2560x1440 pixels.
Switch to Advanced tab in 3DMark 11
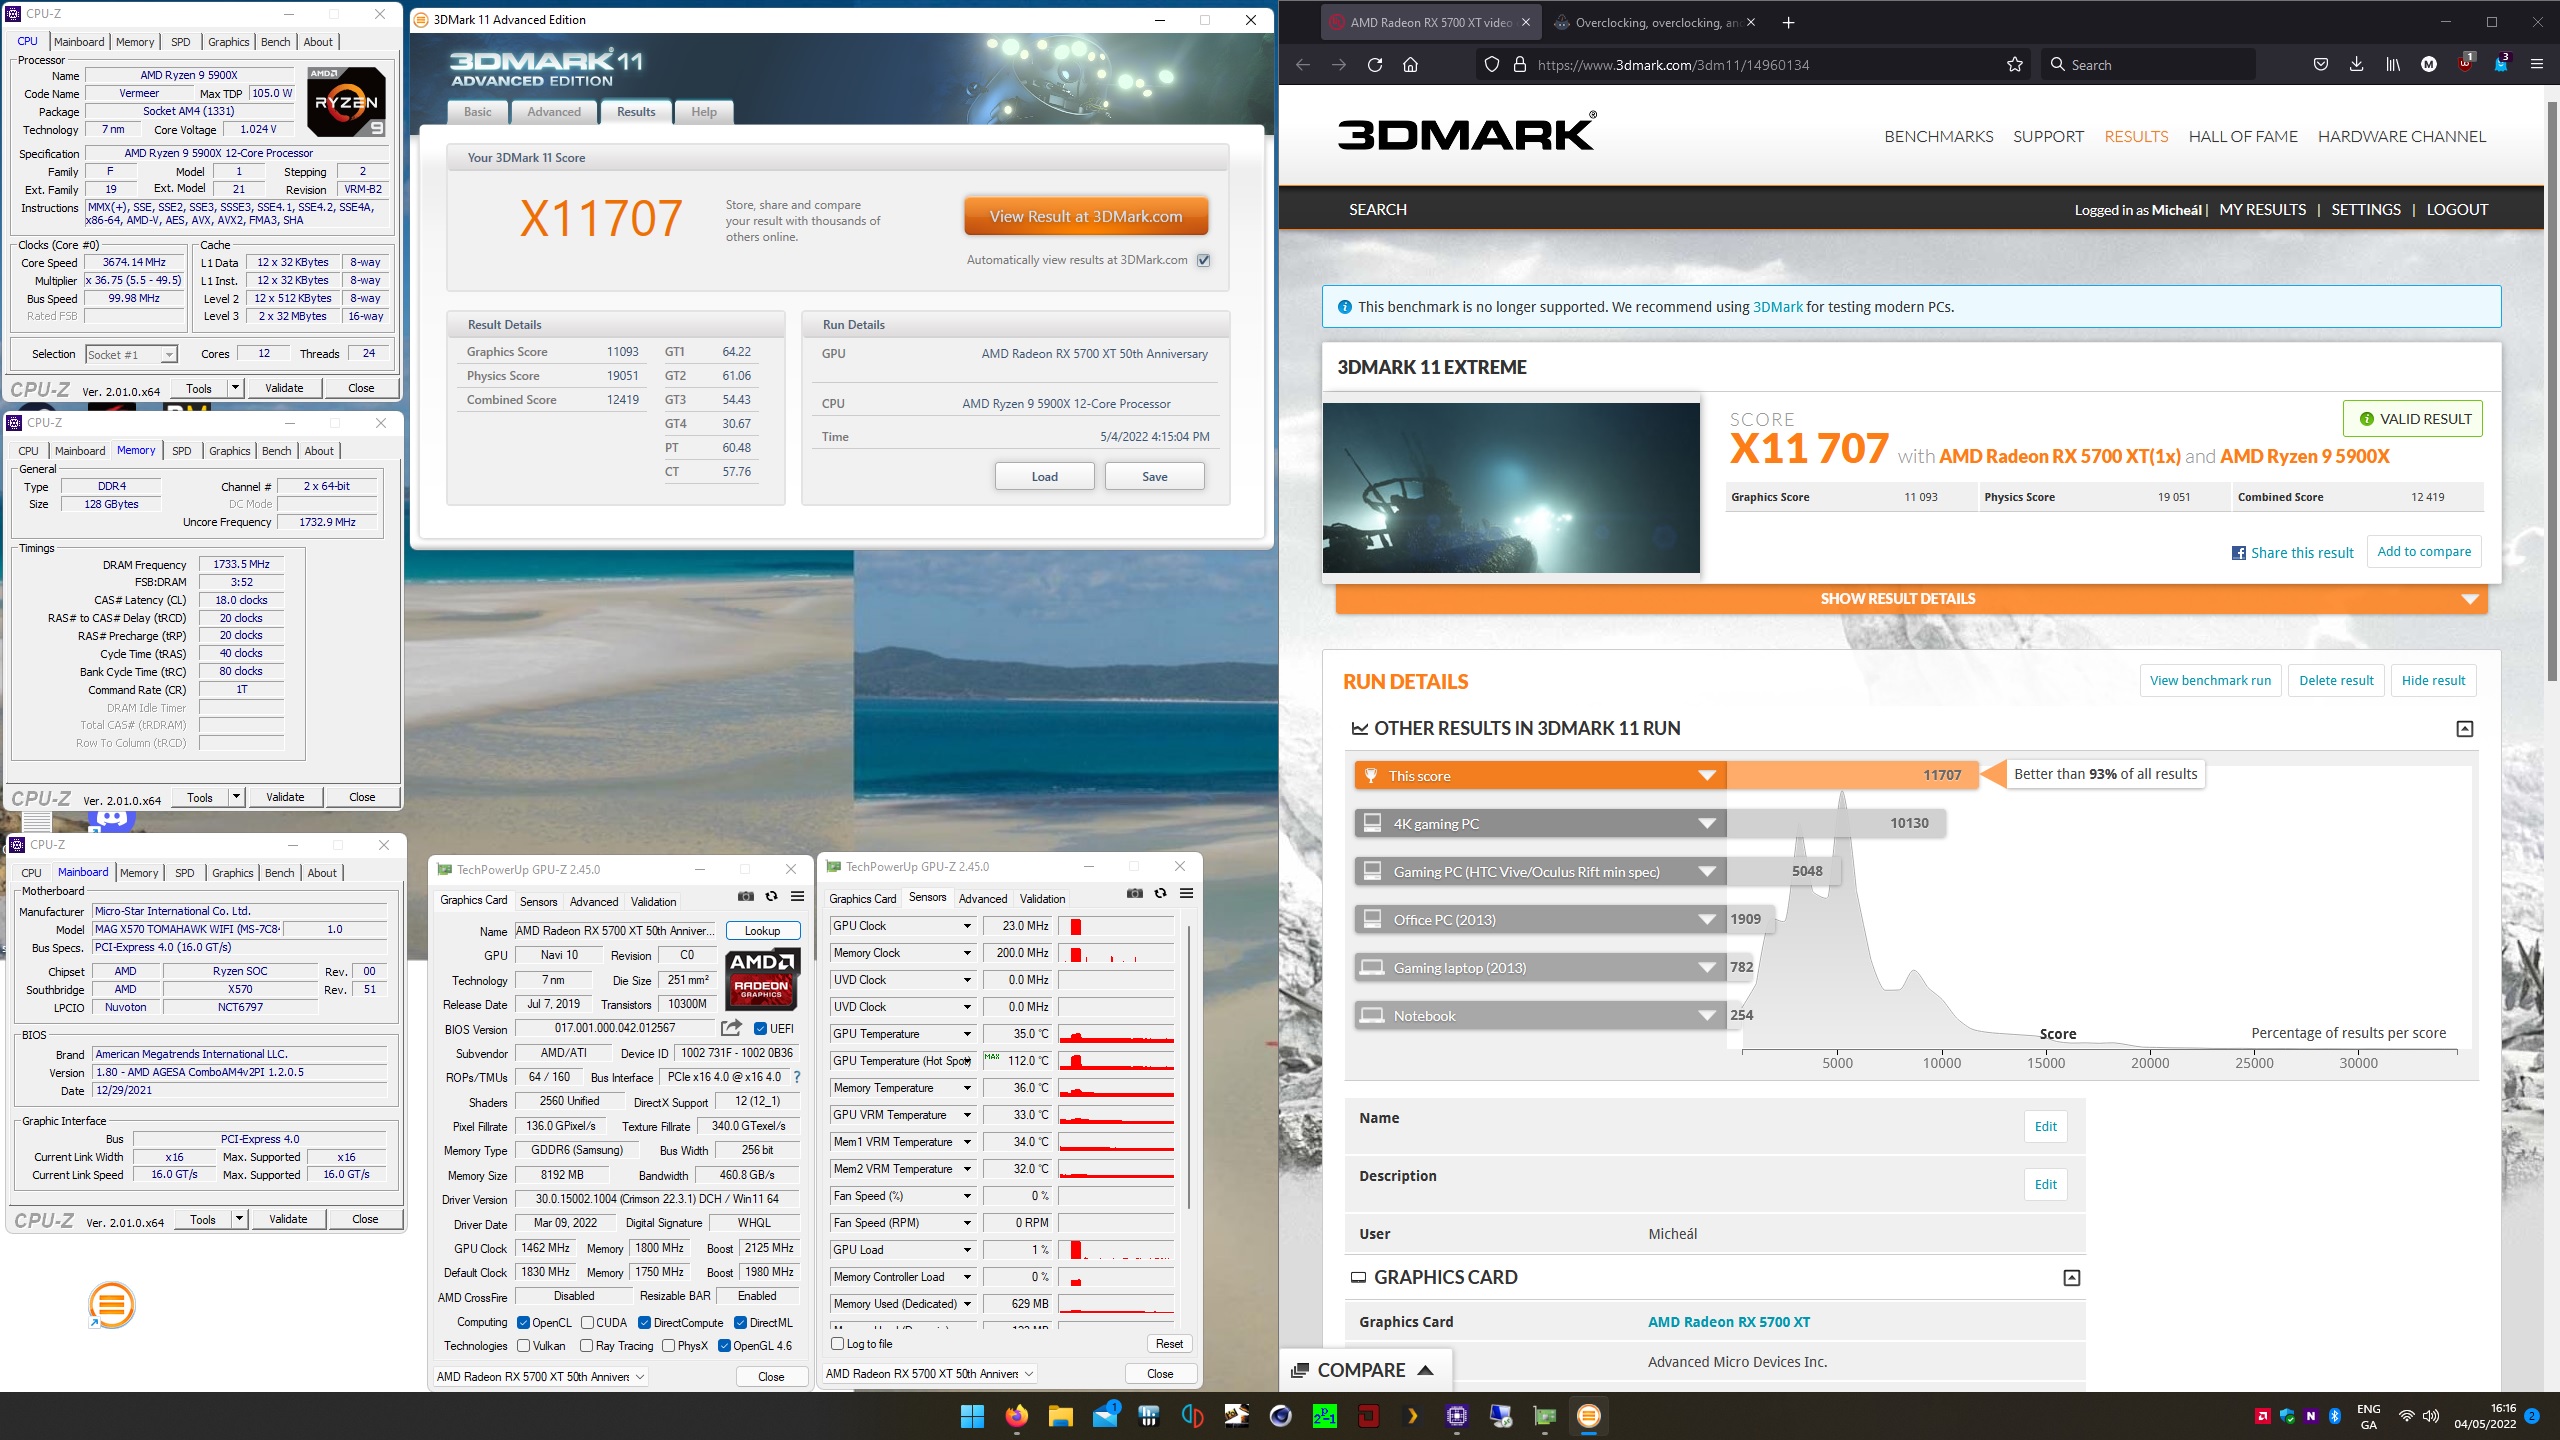coord(554,112)
